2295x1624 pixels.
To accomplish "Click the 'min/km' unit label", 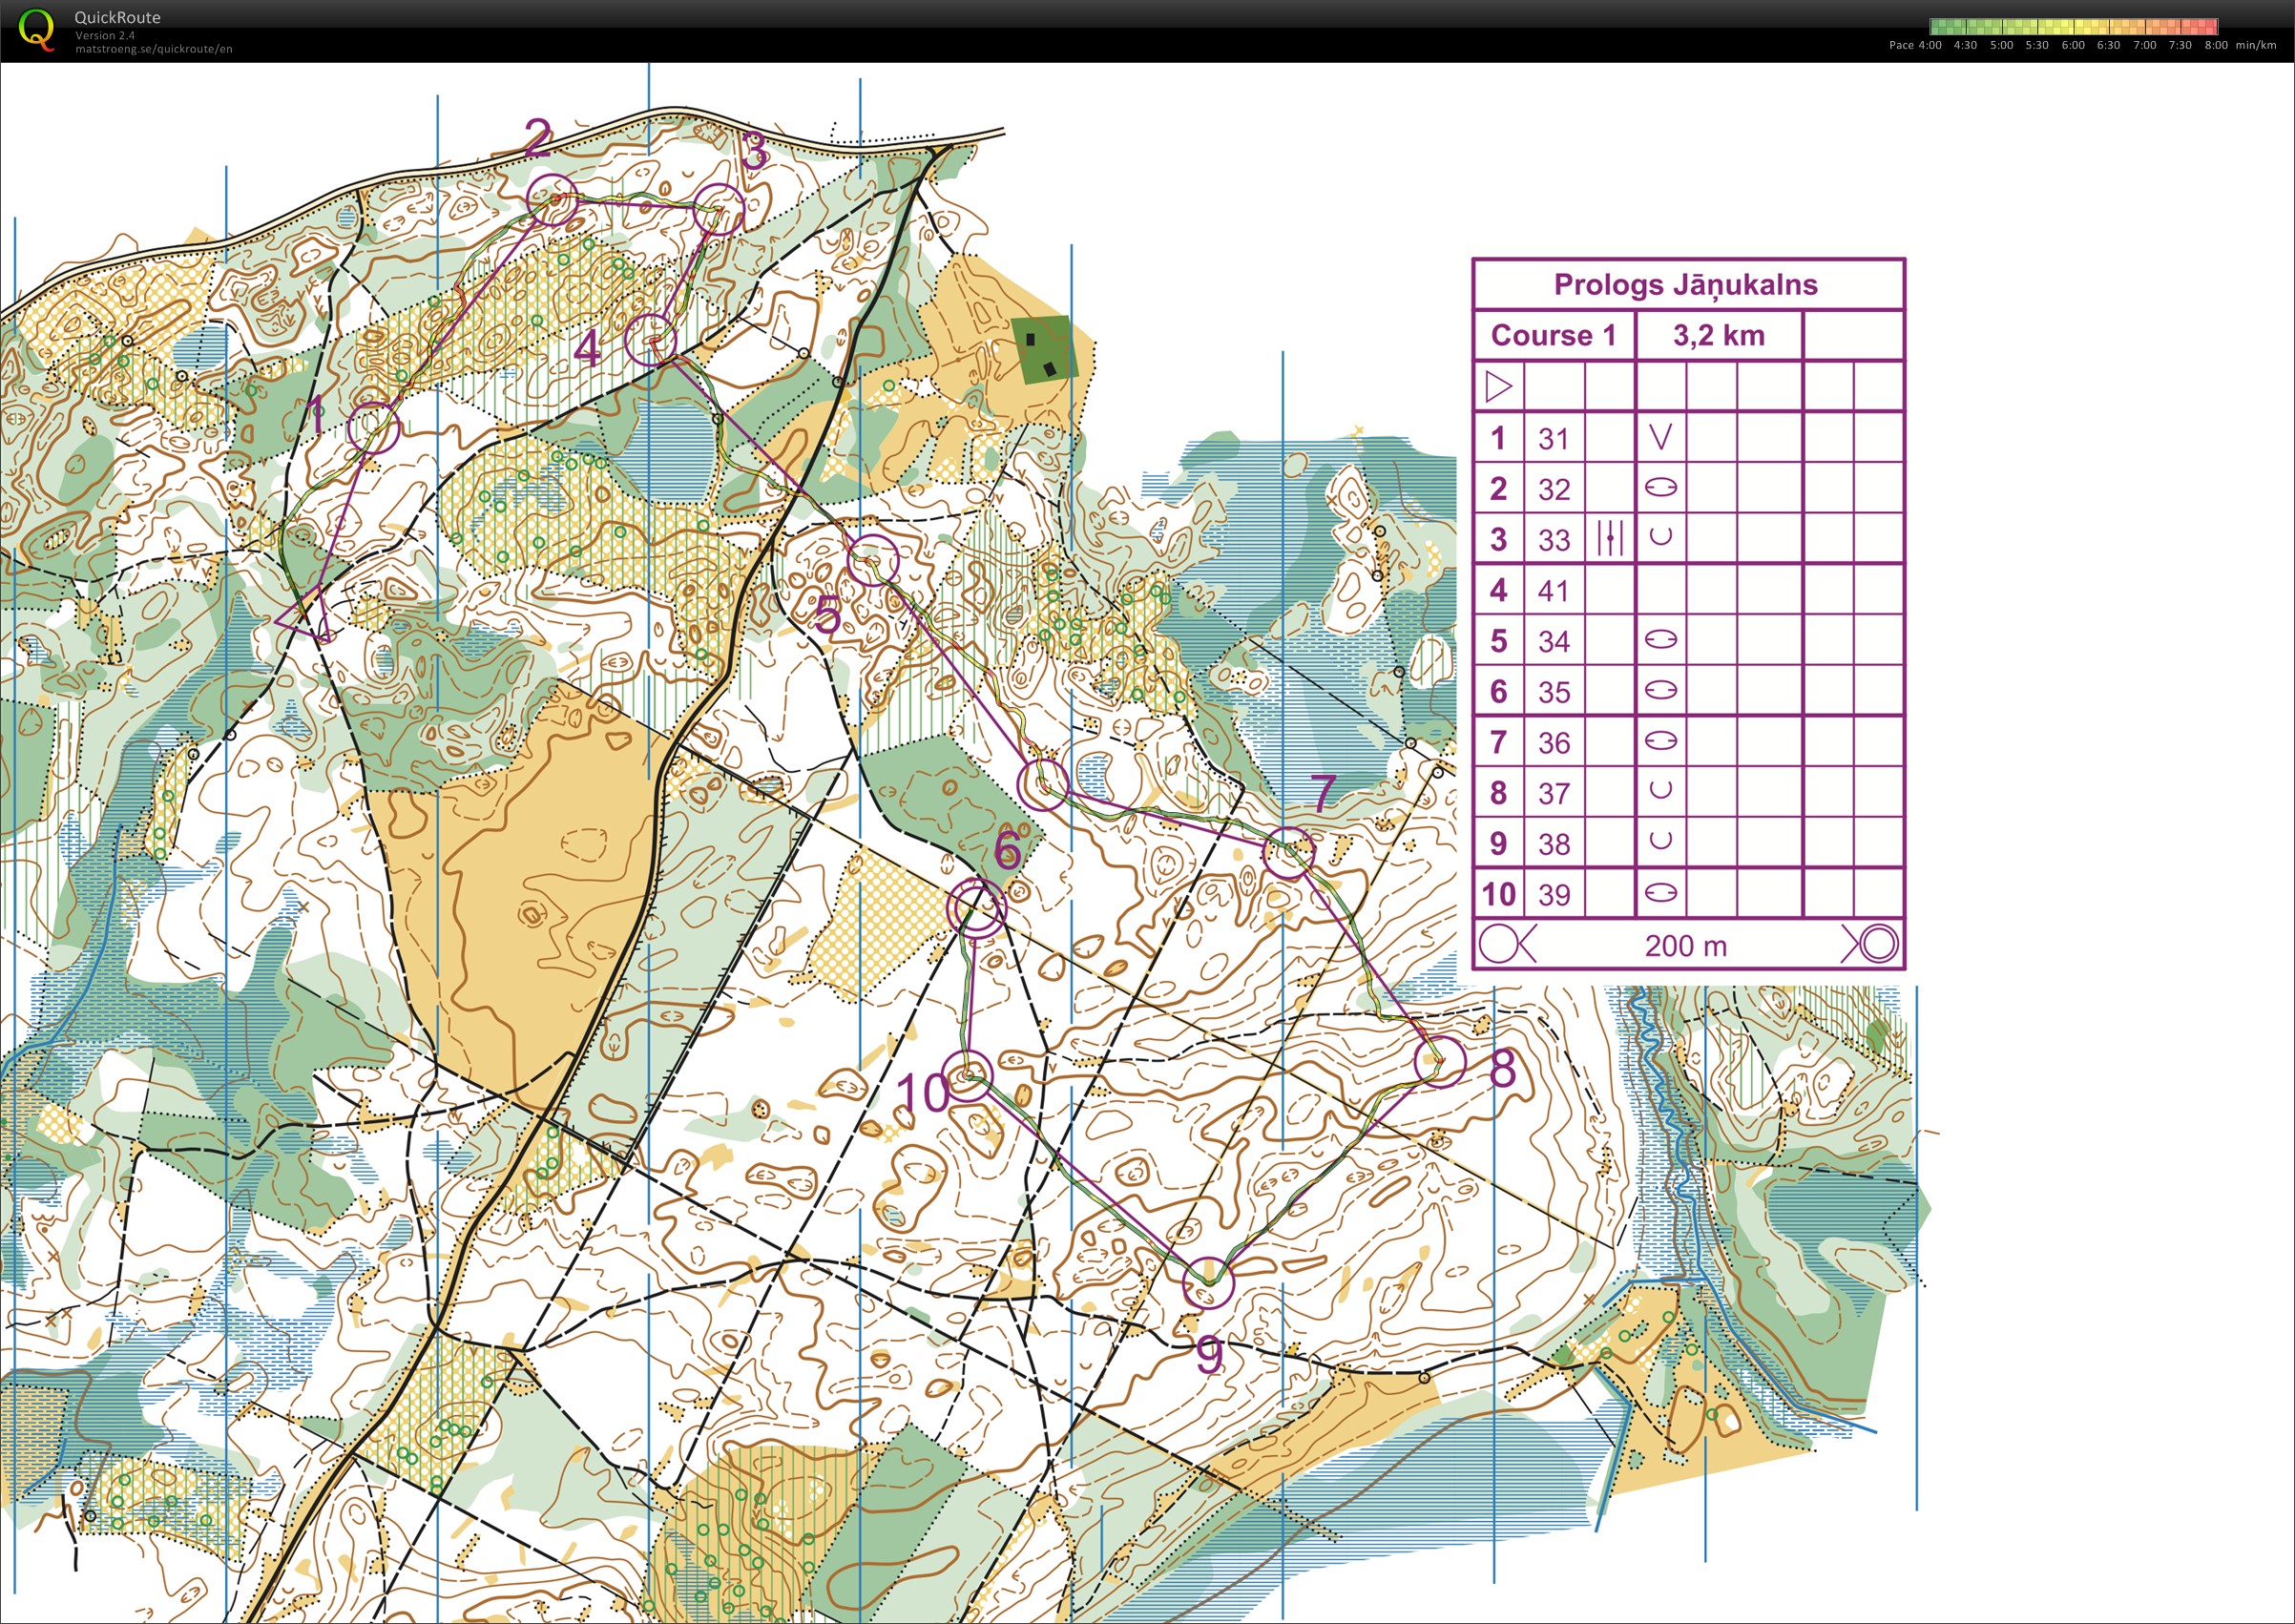I will pos(2256,45).
